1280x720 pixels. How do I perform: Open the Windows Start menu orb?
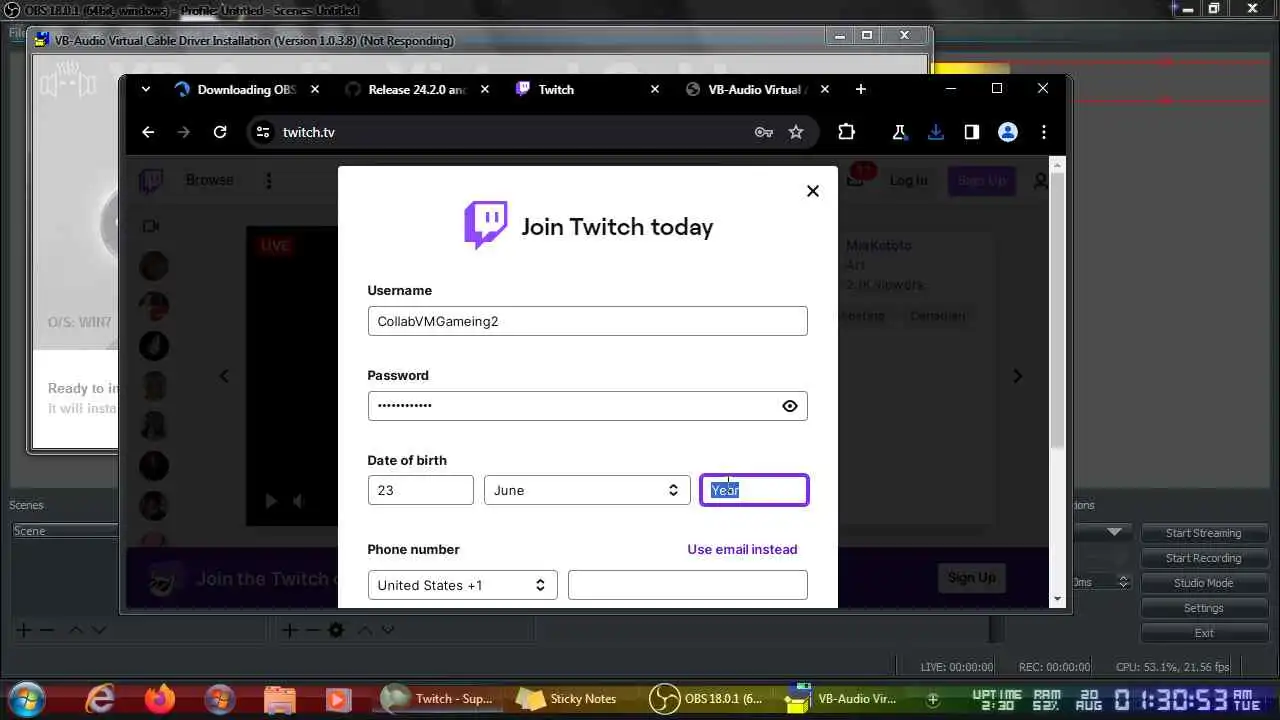[27, 698]
